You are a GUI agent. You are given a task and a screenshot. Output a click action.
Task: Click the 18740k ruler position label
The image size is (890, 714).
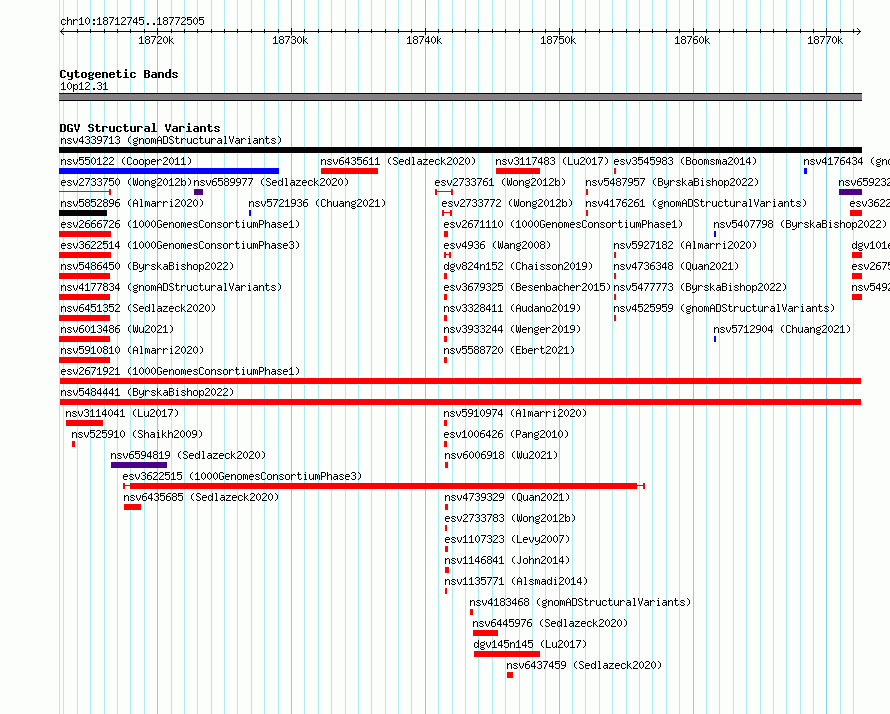pyautogui.click(x=424, y=40)
